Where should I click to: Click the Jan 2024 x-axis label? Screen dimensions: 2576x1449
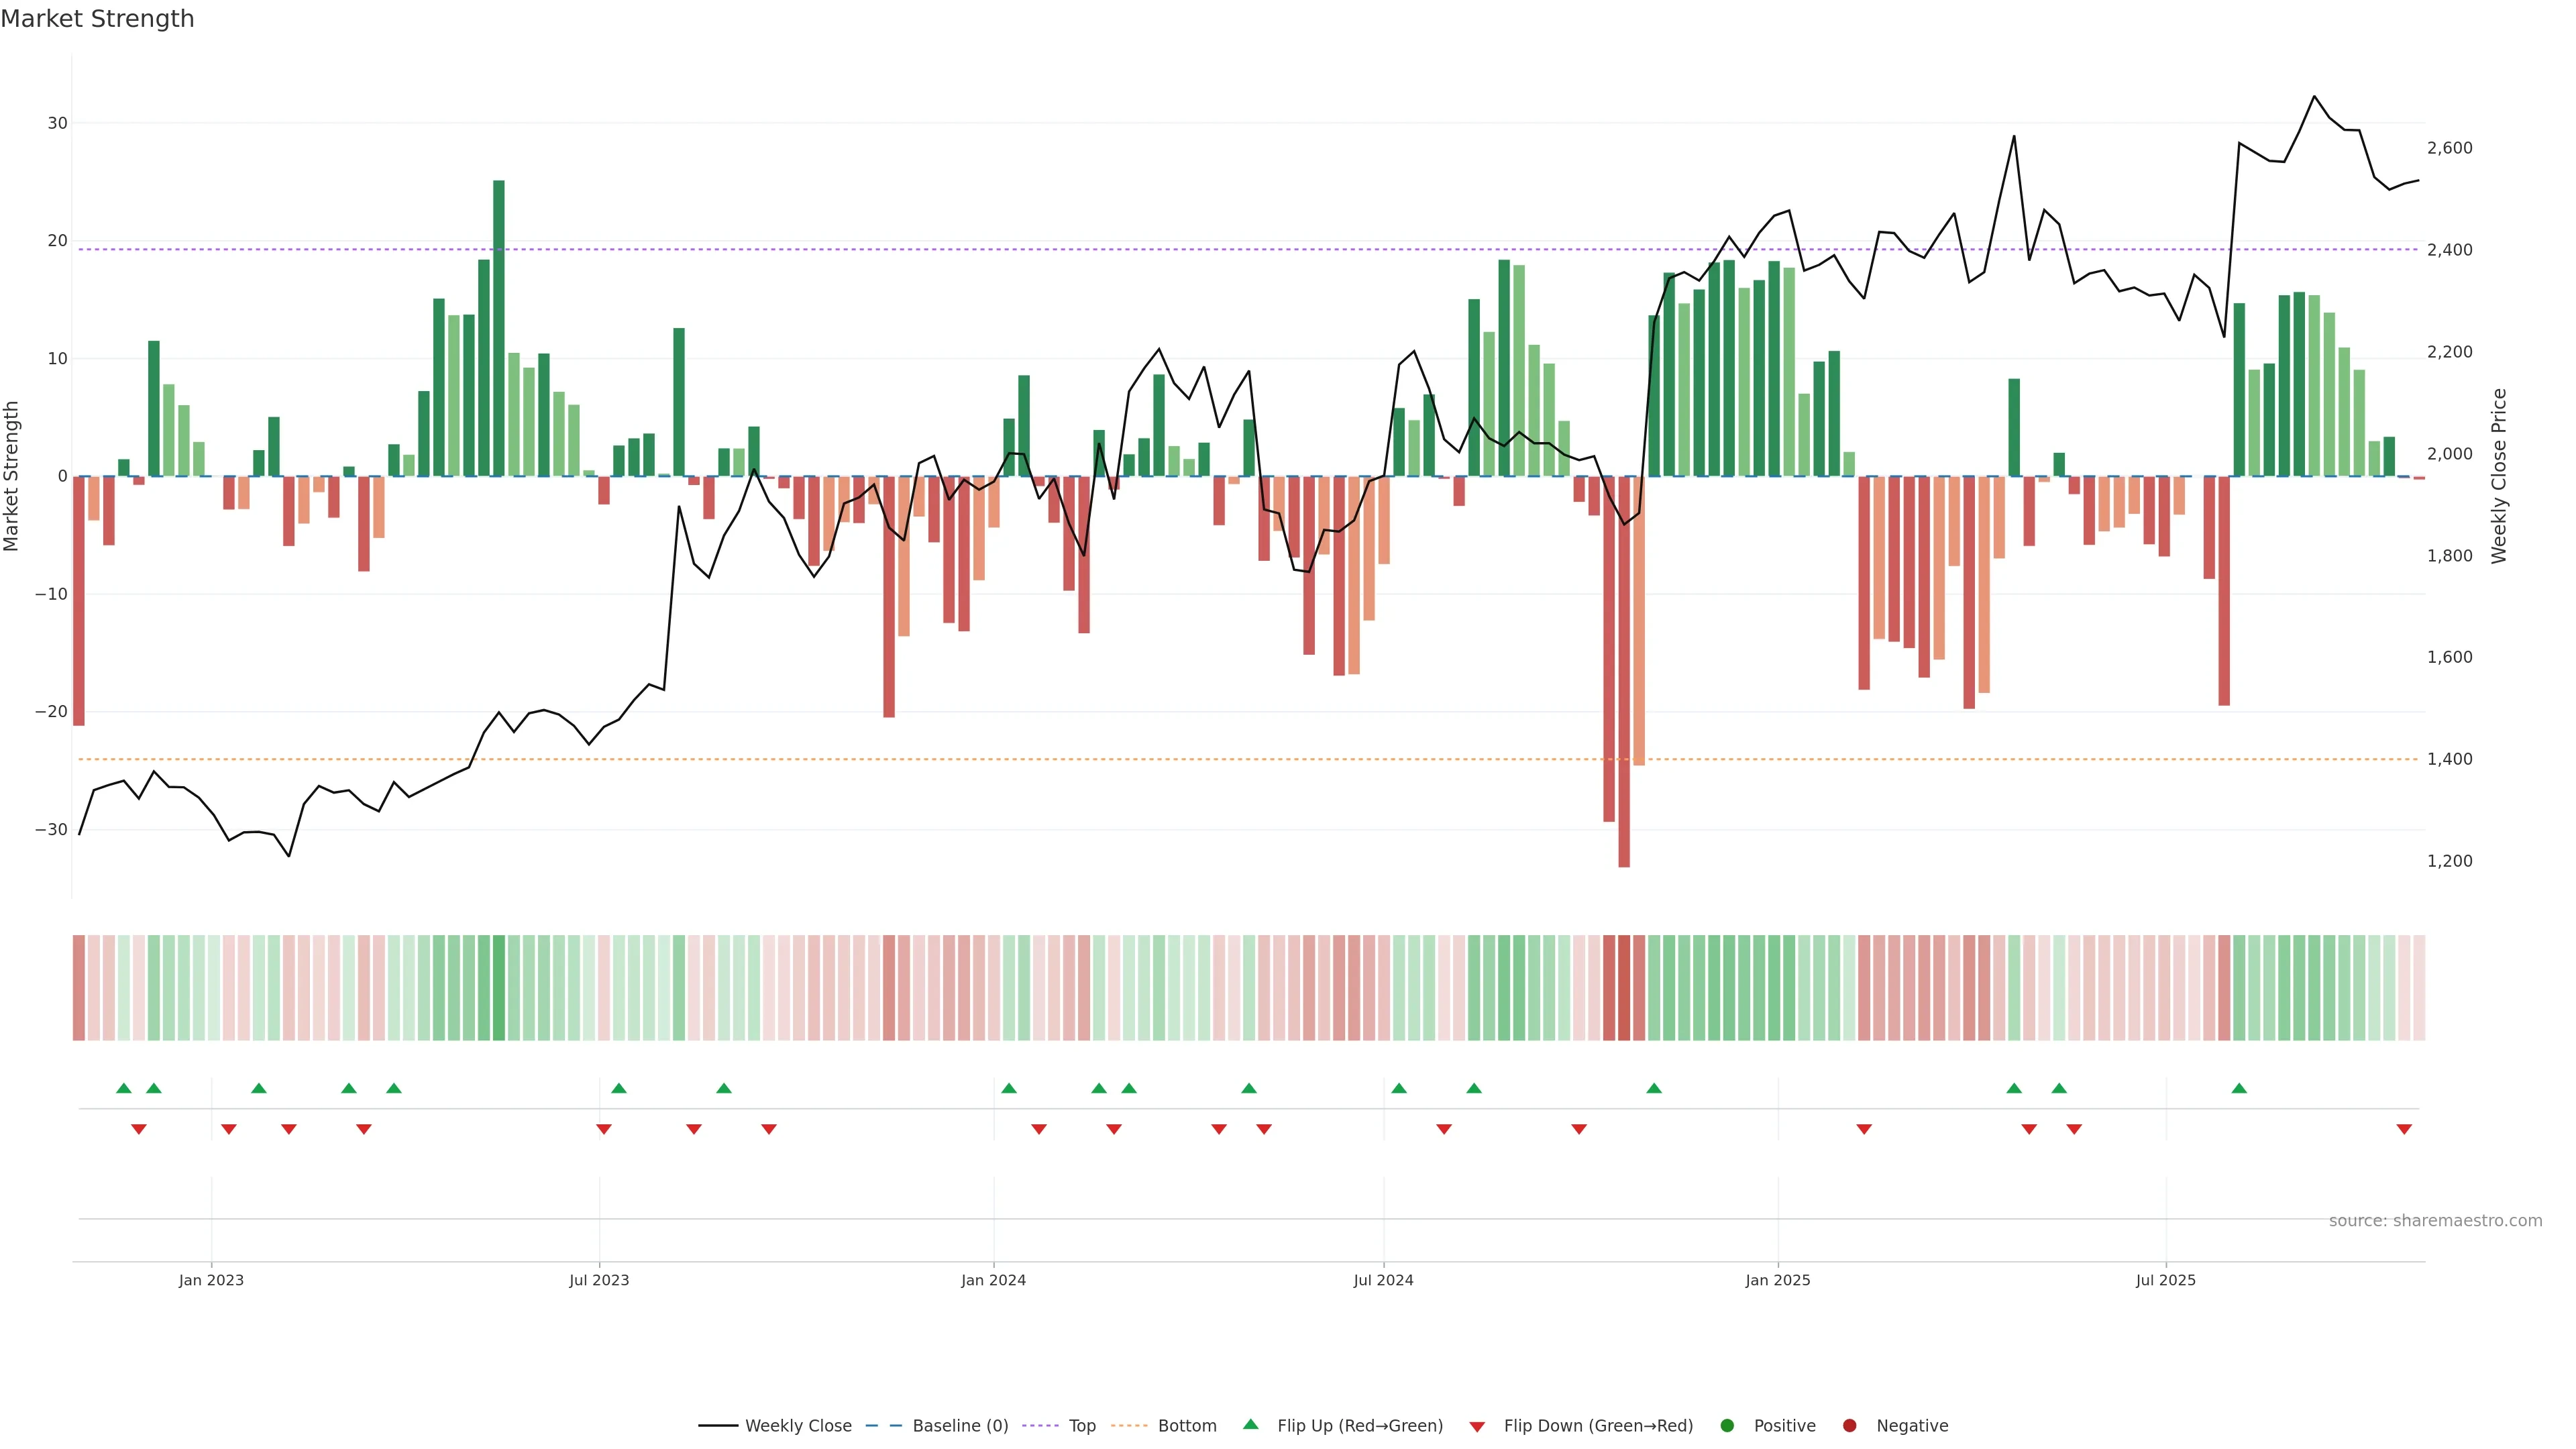click(x=993, y=1280)
